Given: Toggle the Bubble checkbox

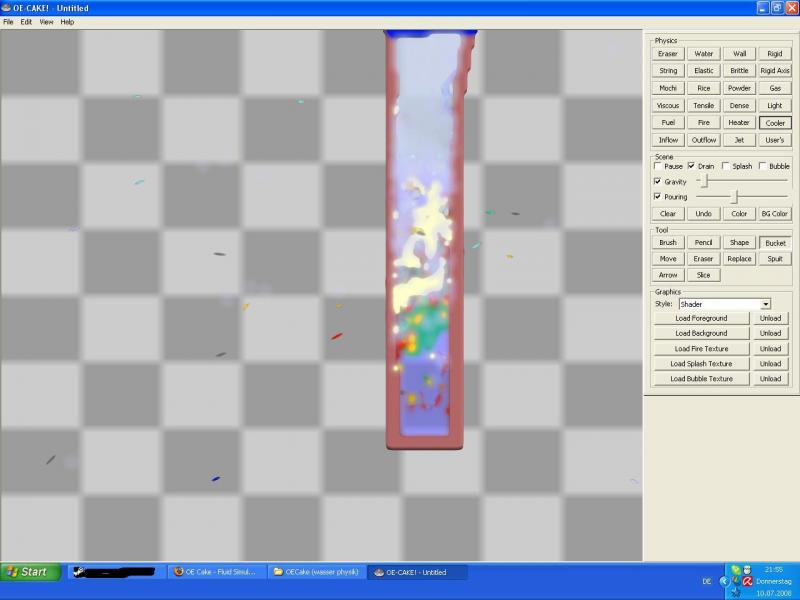Looking at the screenshot, I should click(x=764, y=166).
